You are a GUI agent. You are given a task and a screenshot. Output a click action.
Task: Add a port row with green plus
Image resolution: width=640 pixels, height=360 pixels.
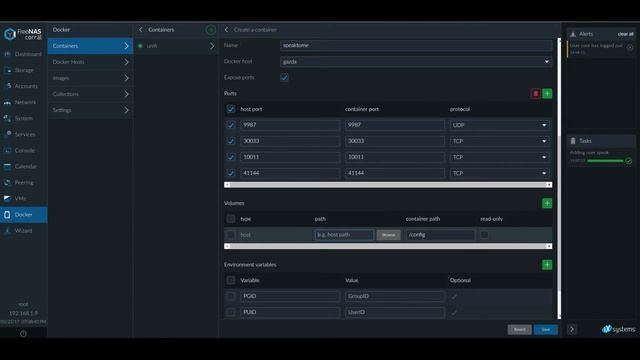tap(547, 93)
